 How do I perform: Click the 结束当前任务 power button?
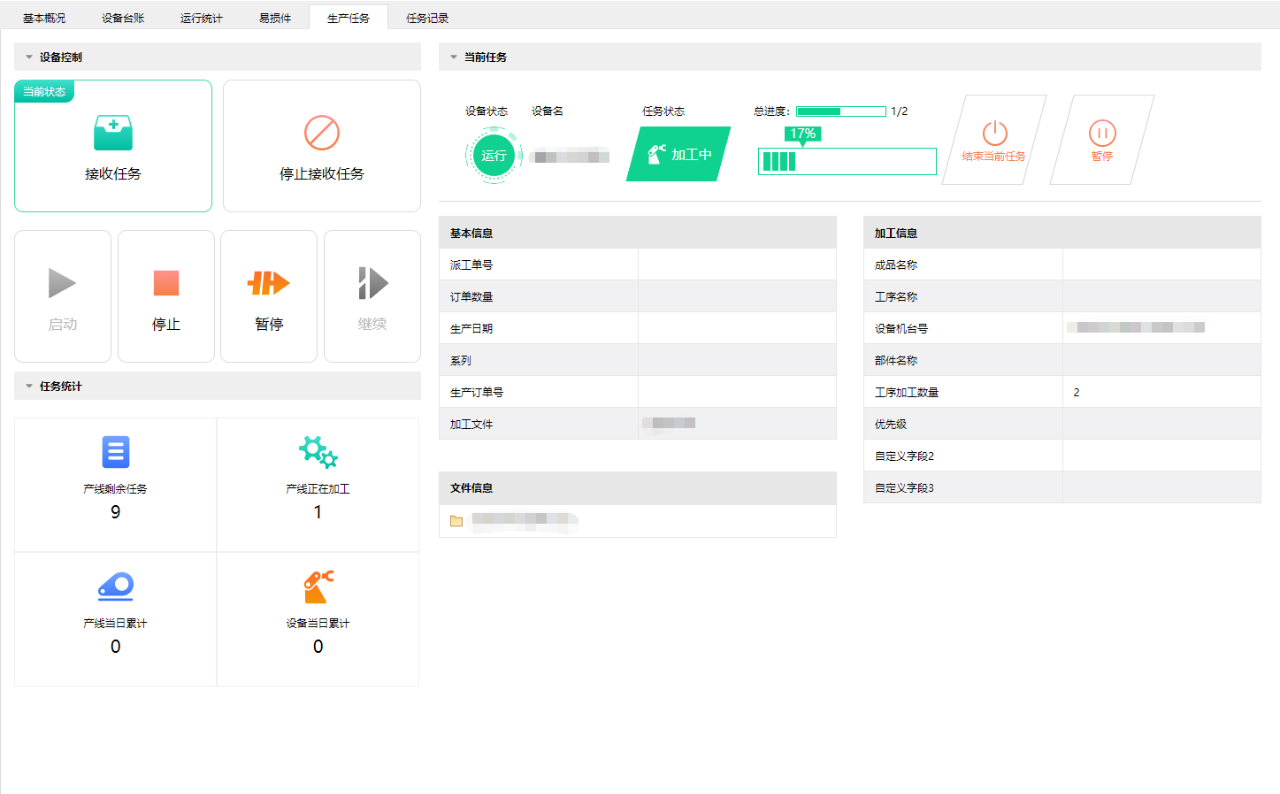[994, 133]
